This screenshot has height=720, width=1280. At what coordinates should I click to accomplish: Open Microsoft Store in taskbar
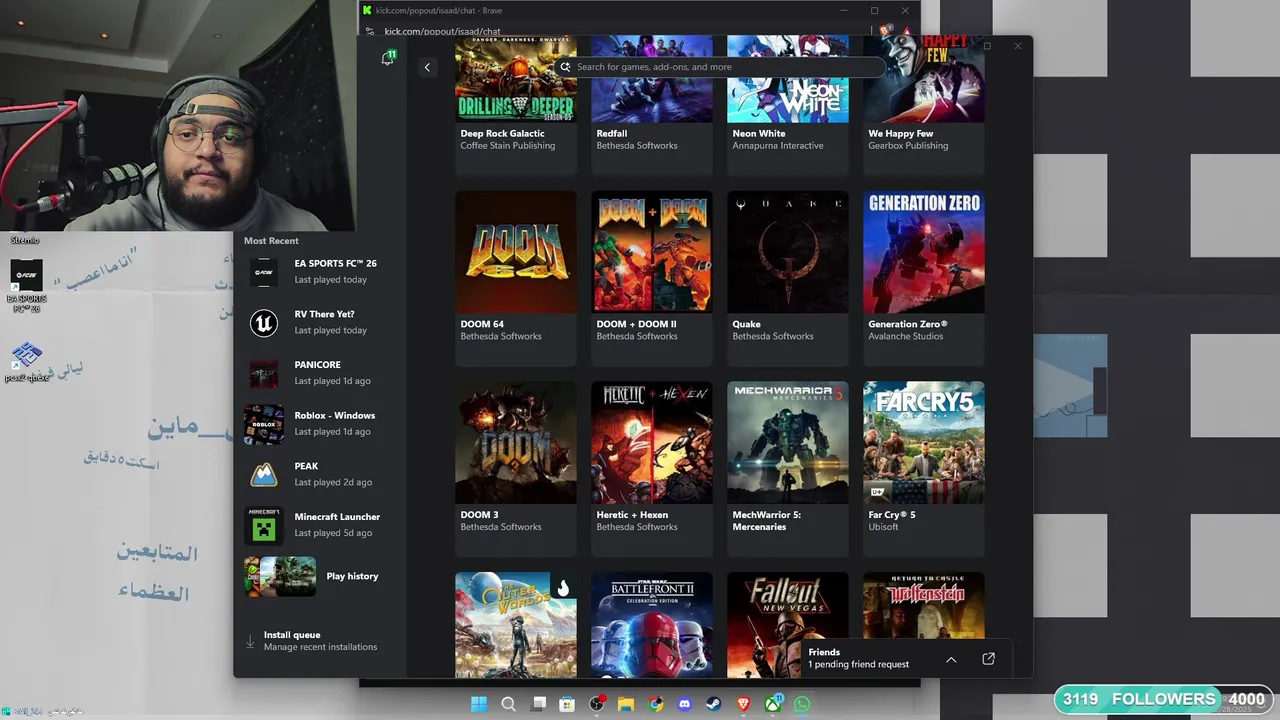pyautogui.click(x=567, y=704)
